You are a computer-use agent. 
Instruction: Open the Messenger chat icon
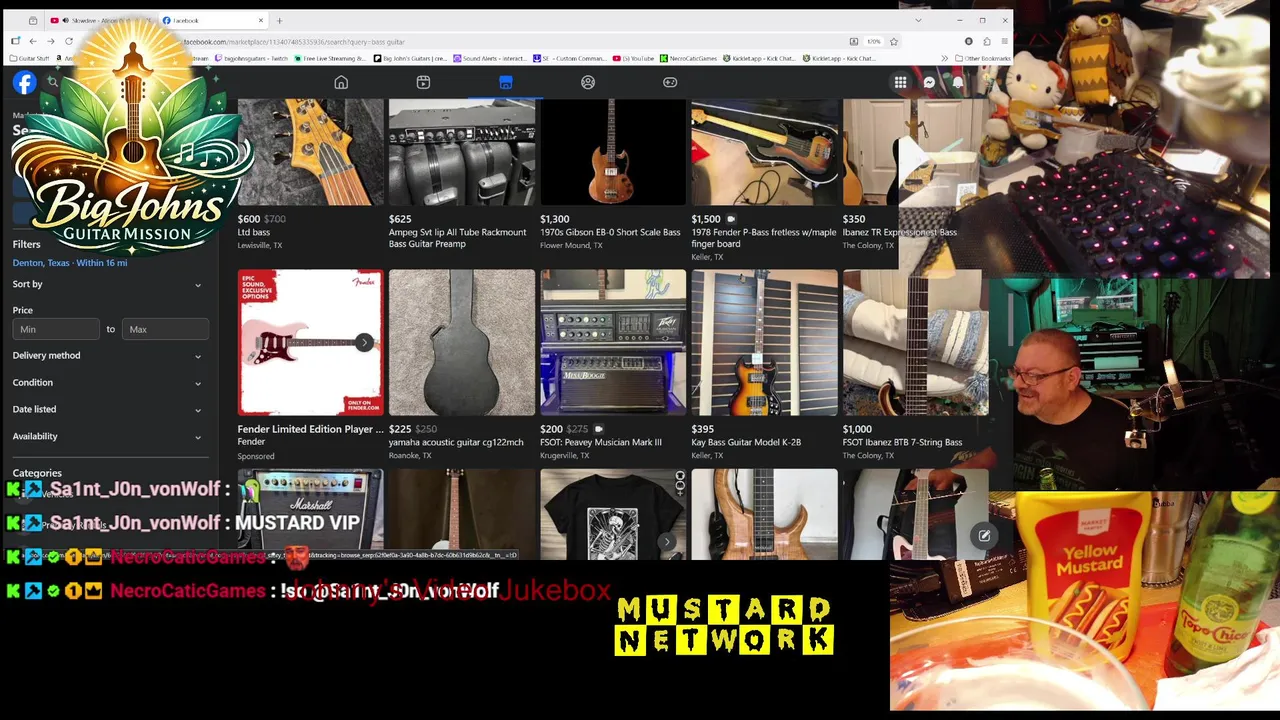(x=929, y=82)
